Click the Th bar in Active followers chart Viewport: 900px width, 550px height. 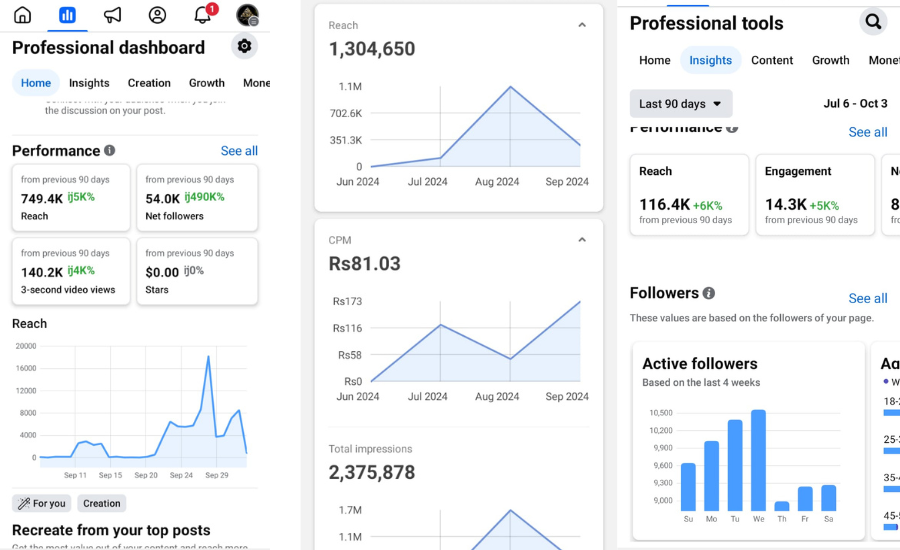tap(782, 506)
